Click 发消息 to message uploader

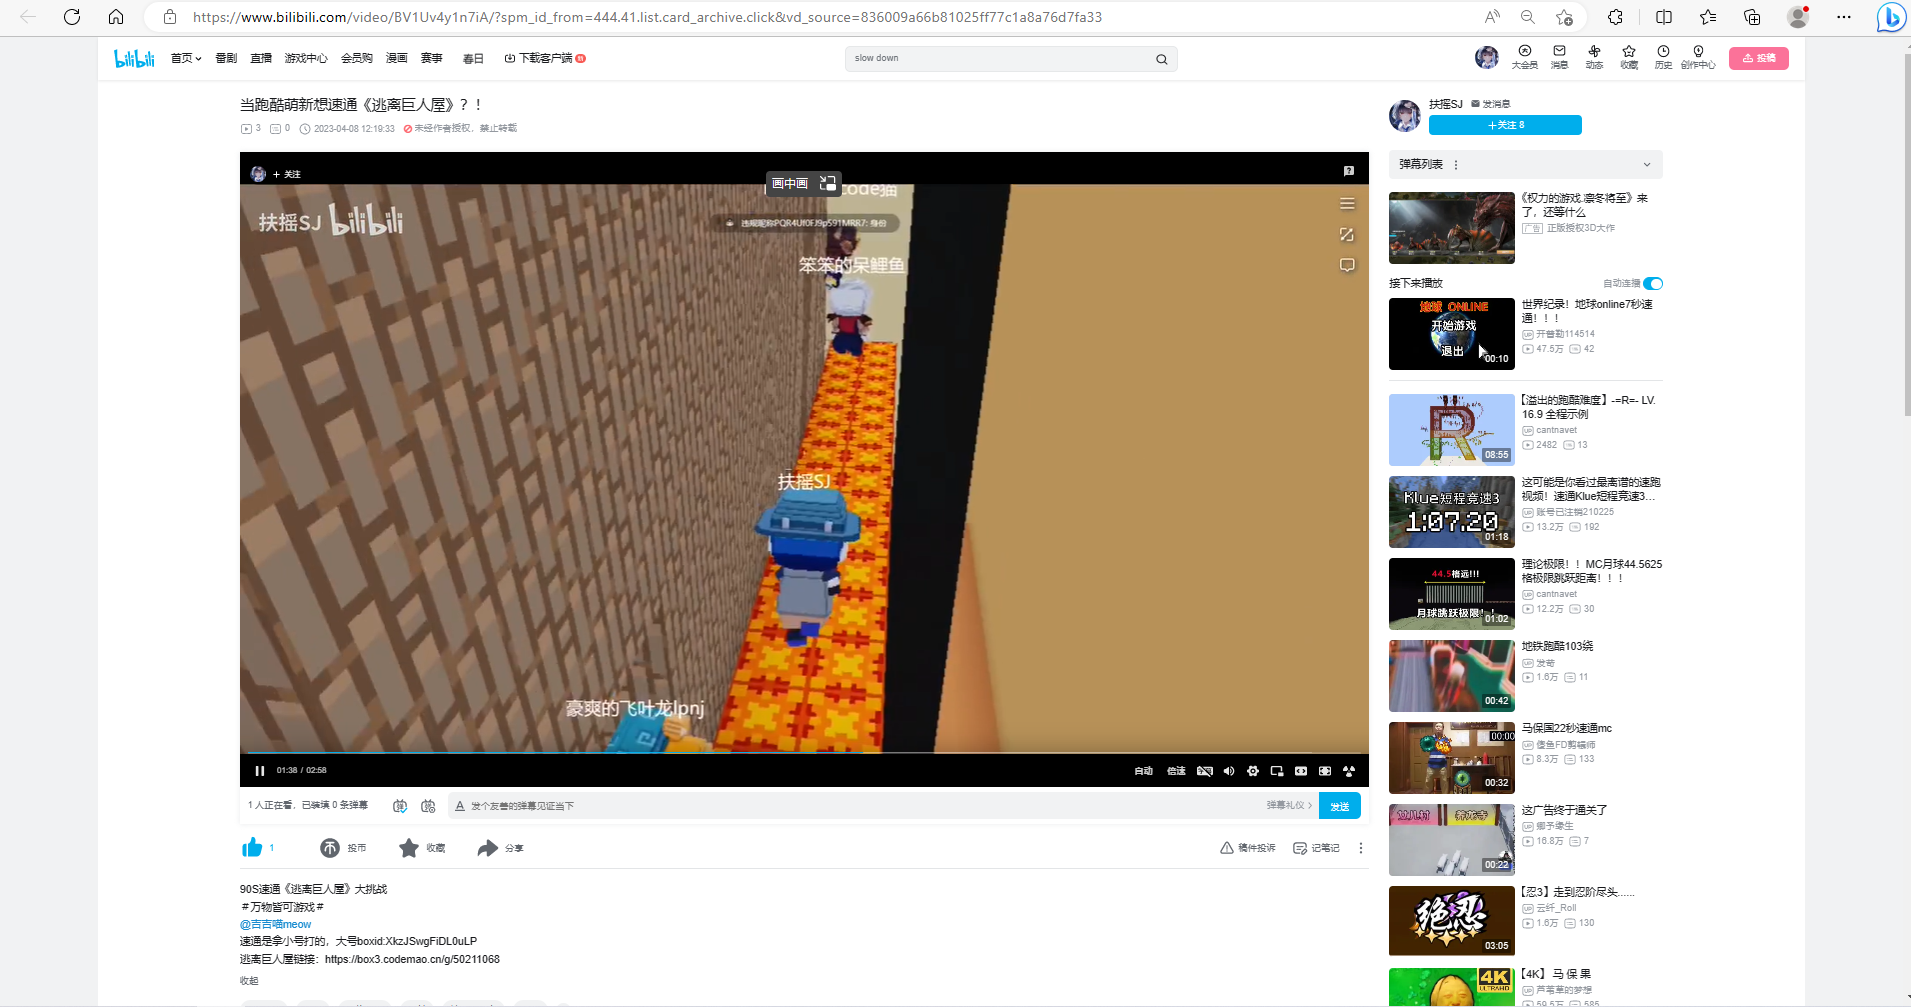pyautogui.click(x=1491, y=104)
